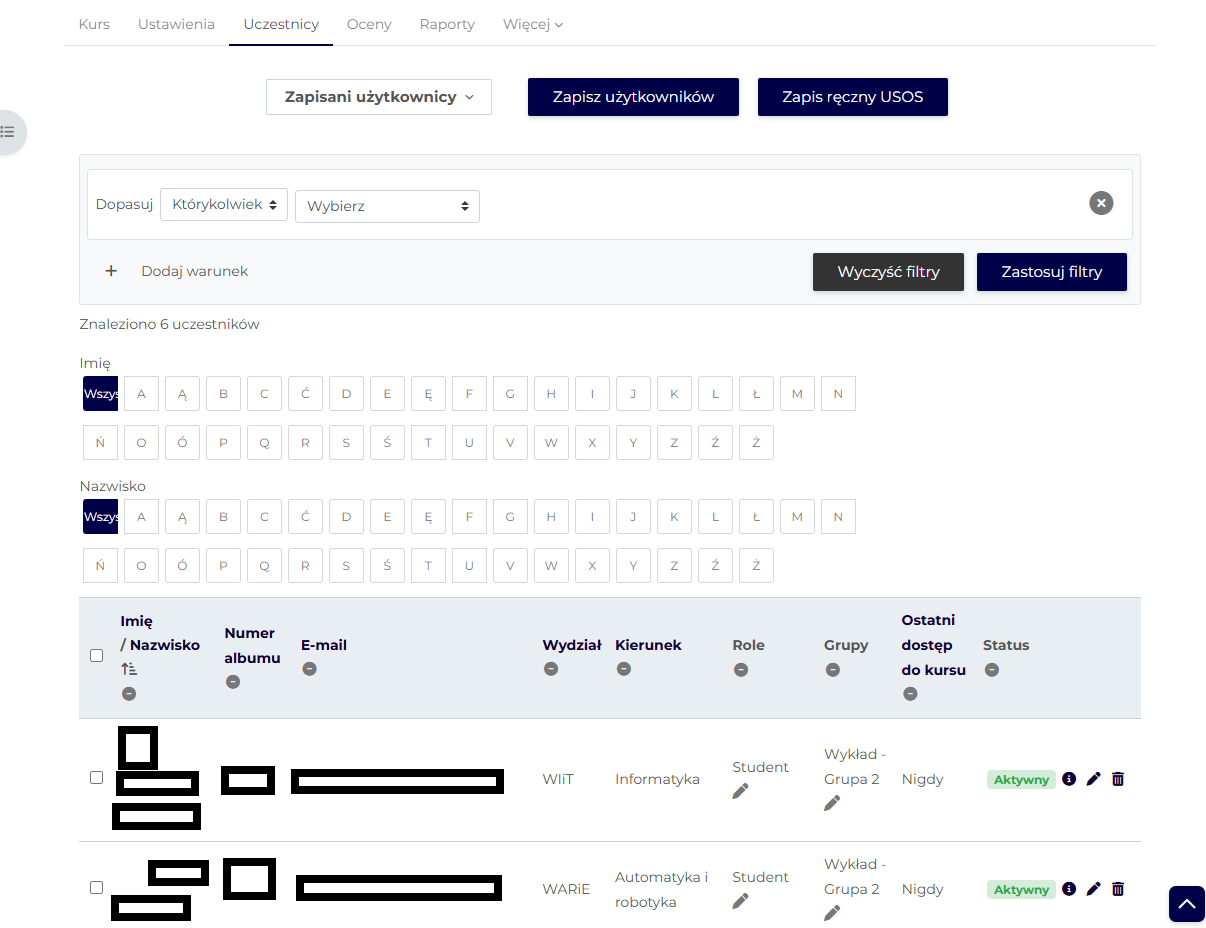Screen dimensions: 1206x928
Task: Open the course index drawer icon
Action: (x=8, y=132)
